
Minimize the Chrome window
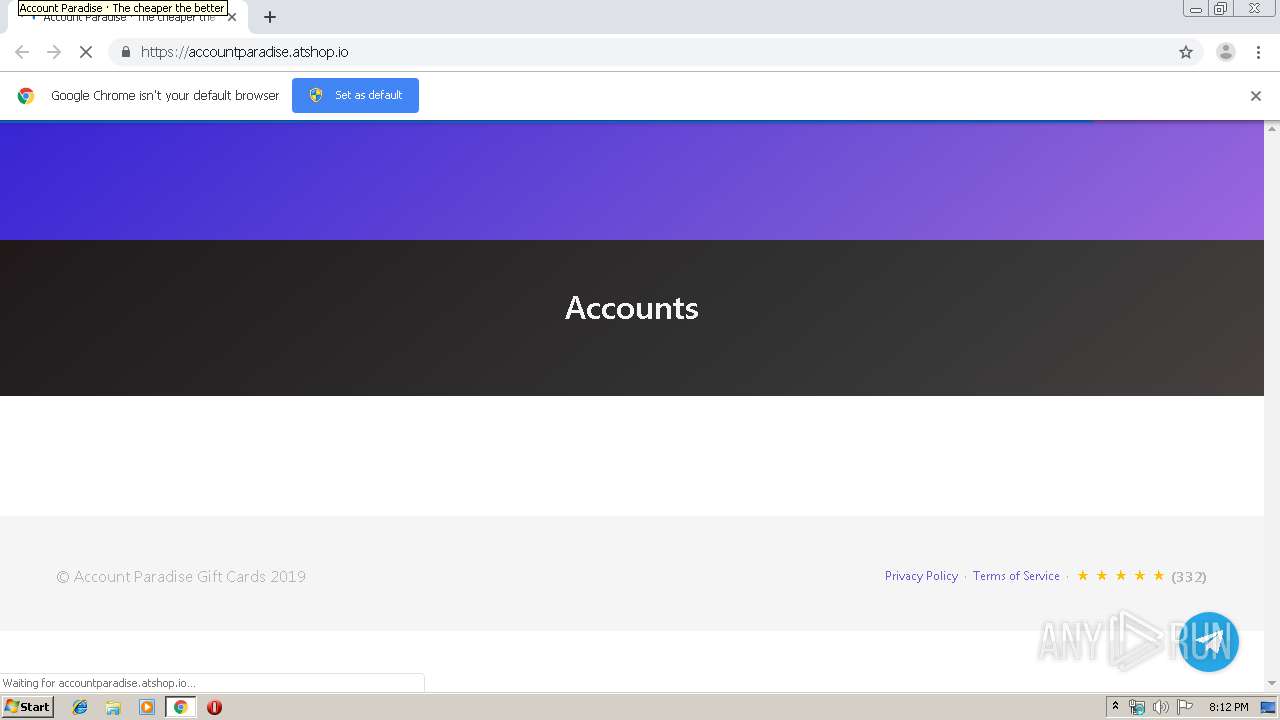coord(1196,9)
